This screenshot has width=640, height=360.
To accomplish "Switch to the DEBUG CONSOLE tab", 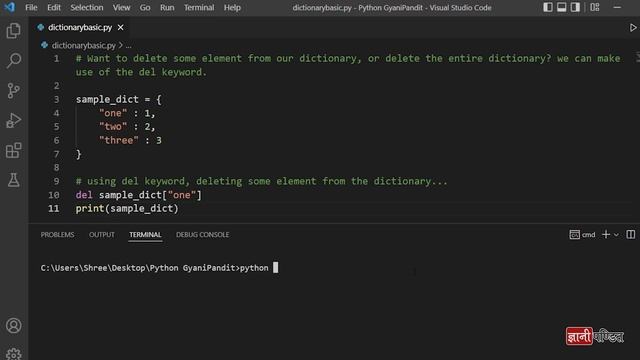I will coord(202,235).
